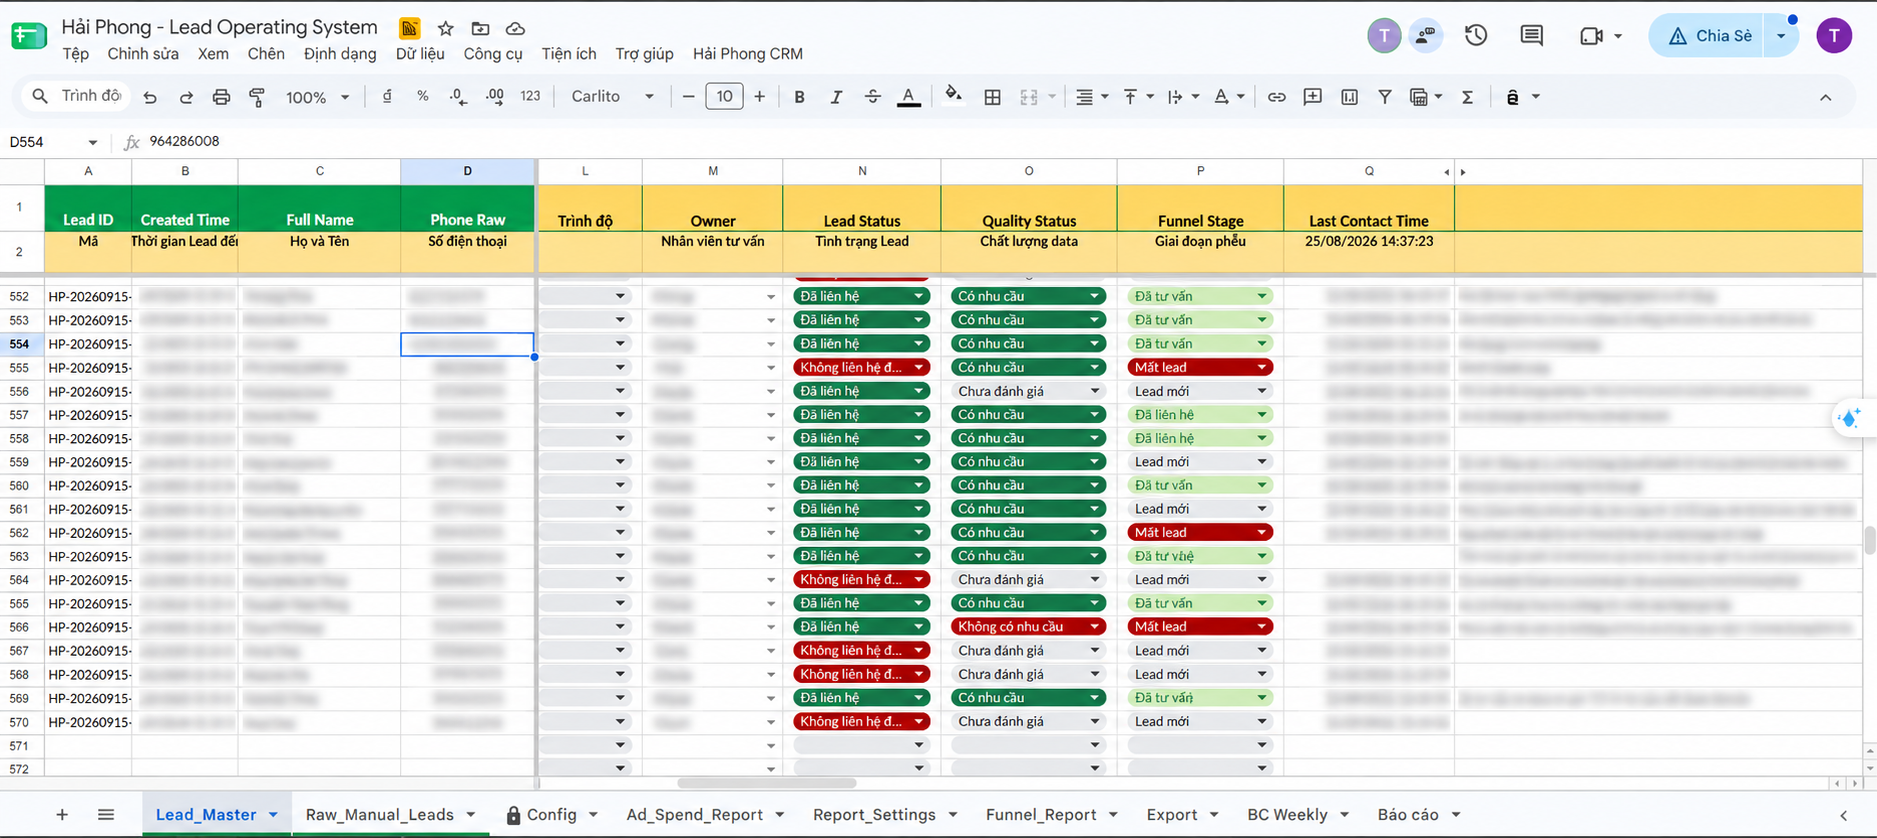
Task: Click the font size input field
Action: click(x=724, y=97)
